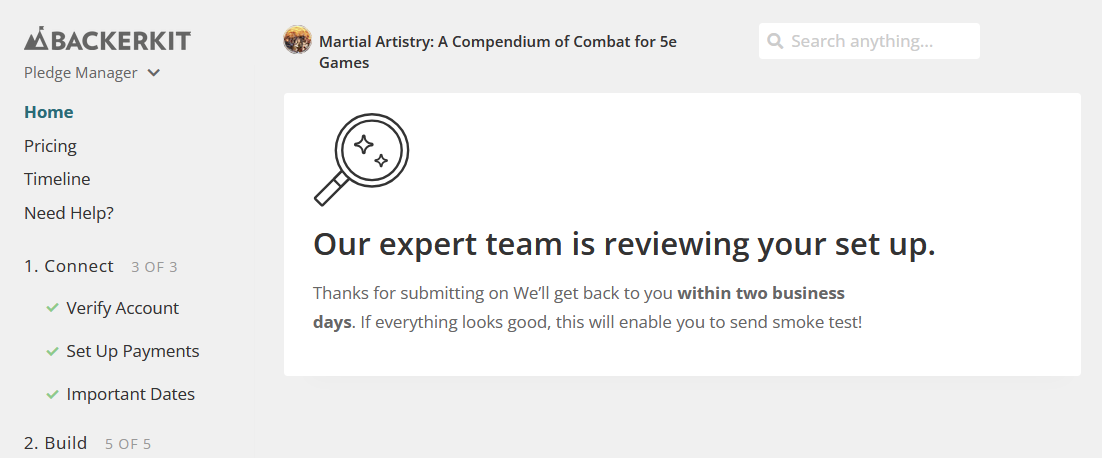Click the green checkmark beside Verify Account

click(x=52, y=308)
